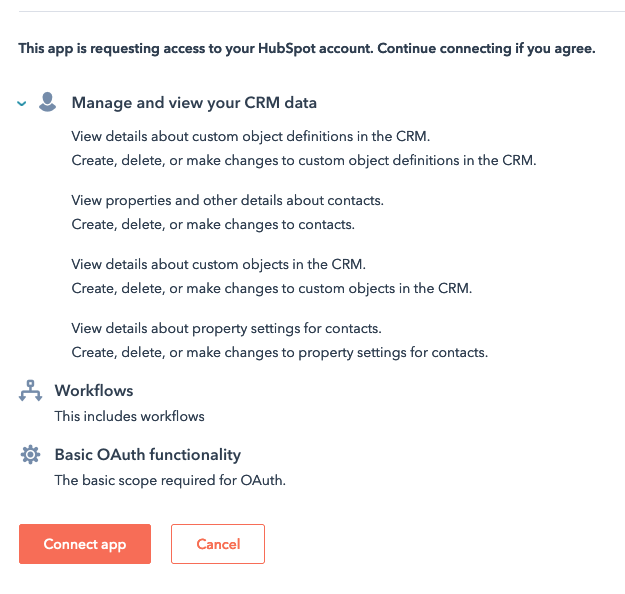The width and height of the screenshot is (625, 594).
Task: Click the contact person icon
Action: tap(47, 102)
